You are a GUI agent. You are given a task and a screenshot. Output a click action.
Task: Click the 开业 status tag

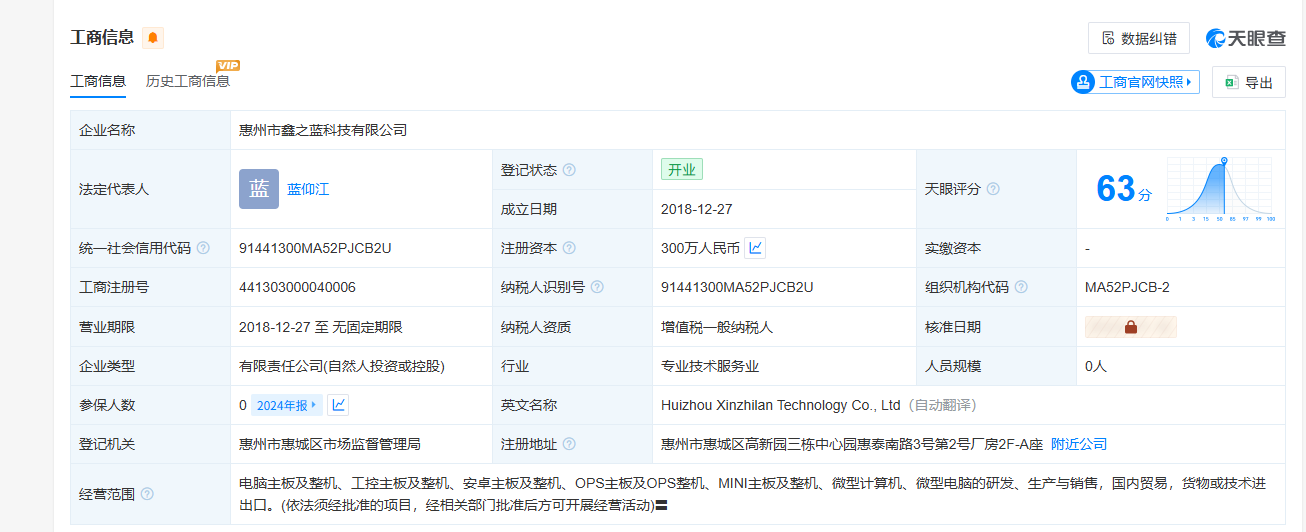click(682, 170)
